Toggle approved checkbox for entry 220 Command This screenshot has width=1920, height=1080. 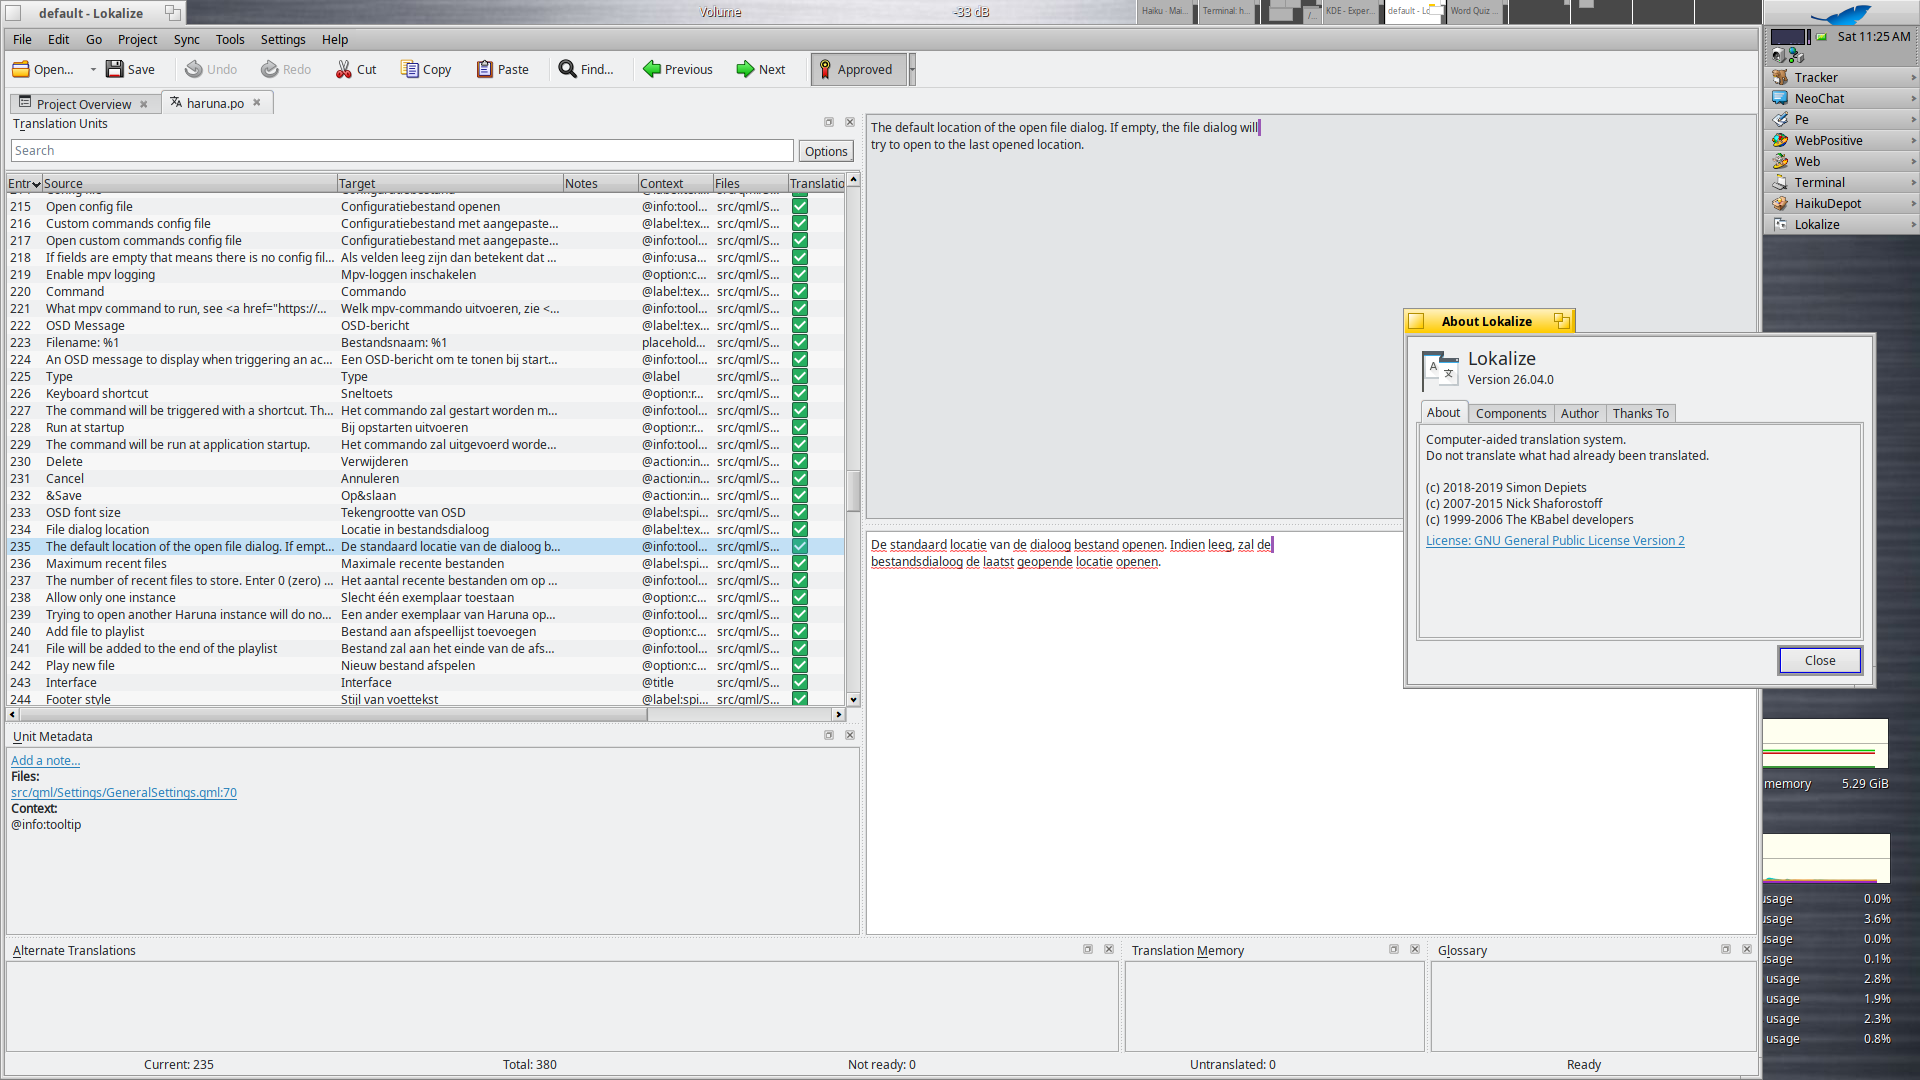pos(800,292)
